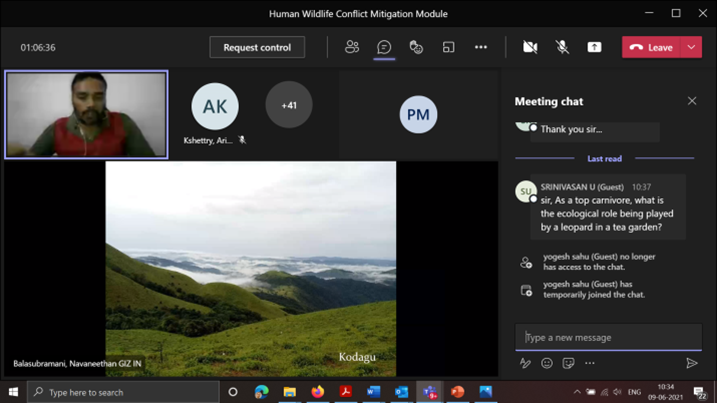Viewport: 717px width, 403px height.
Task: Expand more chat compose options ellipsis
Action: (590, 363)
